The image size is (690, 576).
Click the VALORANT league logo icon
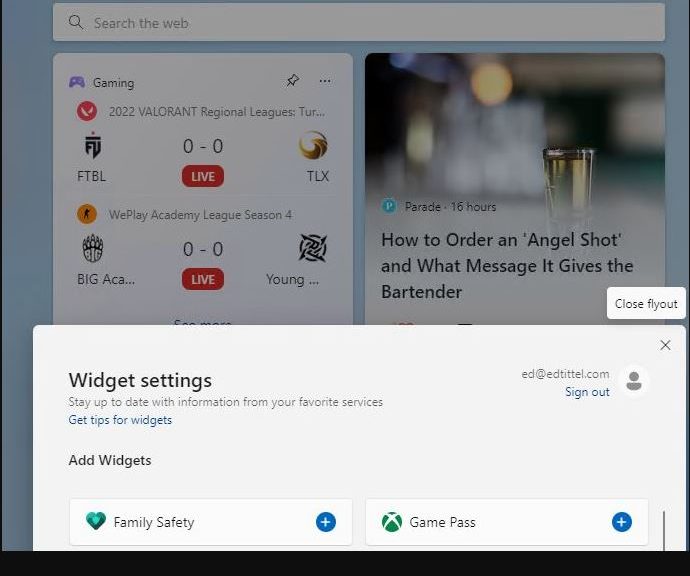click(87, 111)
